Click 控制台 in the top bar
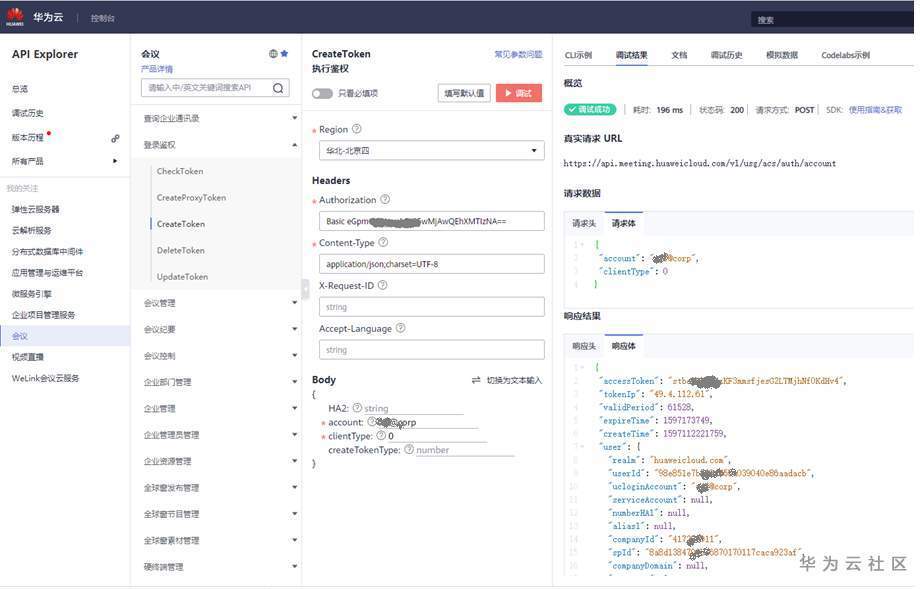The width and height of the screenshot is (920, 589). (x=103, y=18)
